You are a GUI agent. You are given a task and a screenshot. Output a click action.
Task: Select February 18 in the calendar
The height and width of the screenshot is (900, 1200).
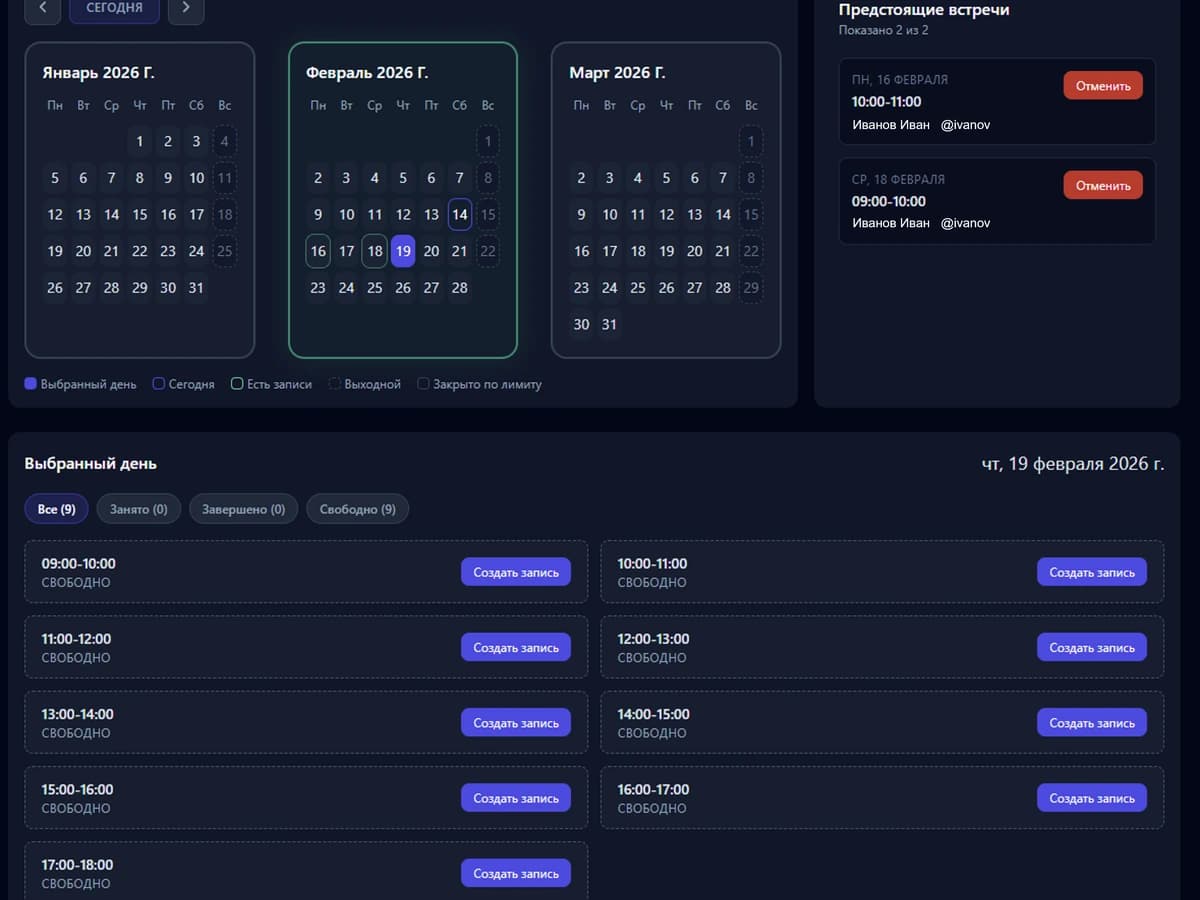pos(374,251)
